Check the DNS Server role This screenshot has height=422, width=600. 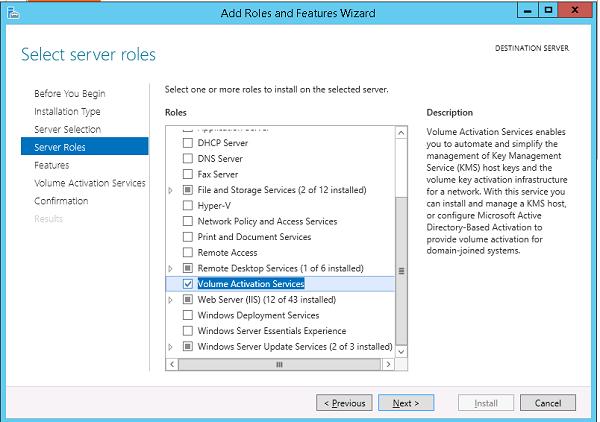(x=188, y=158)
